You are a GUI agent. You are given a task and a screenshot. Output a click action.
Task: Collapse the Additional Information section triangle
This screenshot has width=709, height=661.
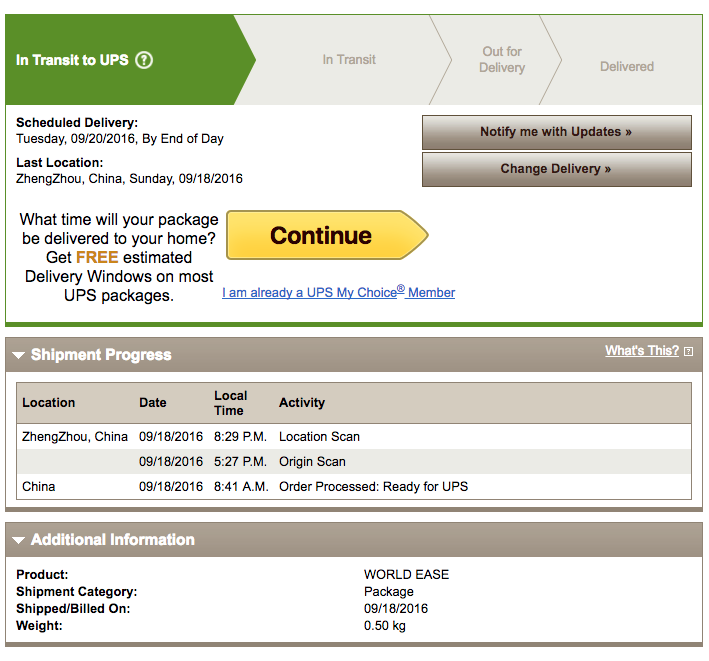[x=19, y=540]
